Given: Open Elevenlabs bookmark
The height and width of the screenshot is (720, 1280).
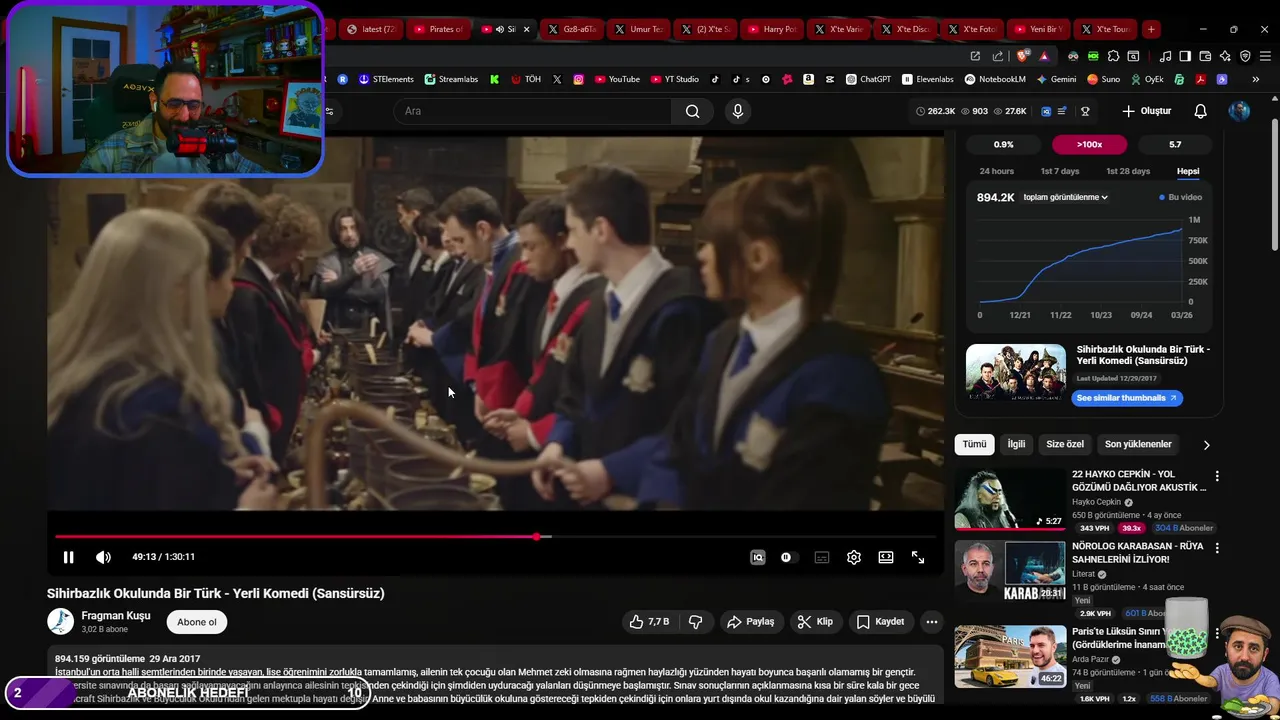Looking at the screenshot, I should coord(927,79).
